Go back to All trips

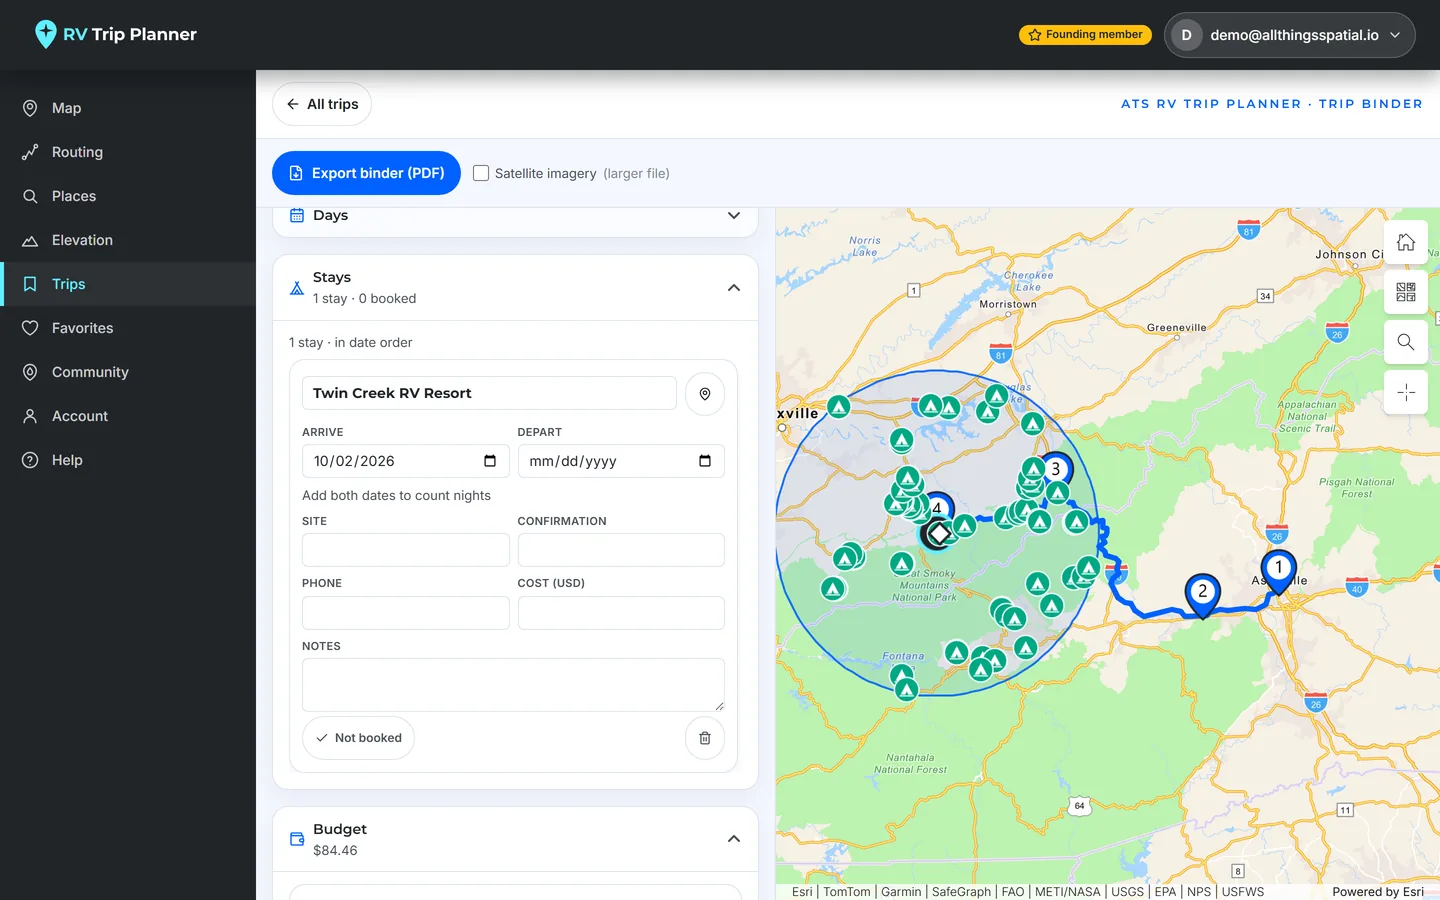(322, 104)
